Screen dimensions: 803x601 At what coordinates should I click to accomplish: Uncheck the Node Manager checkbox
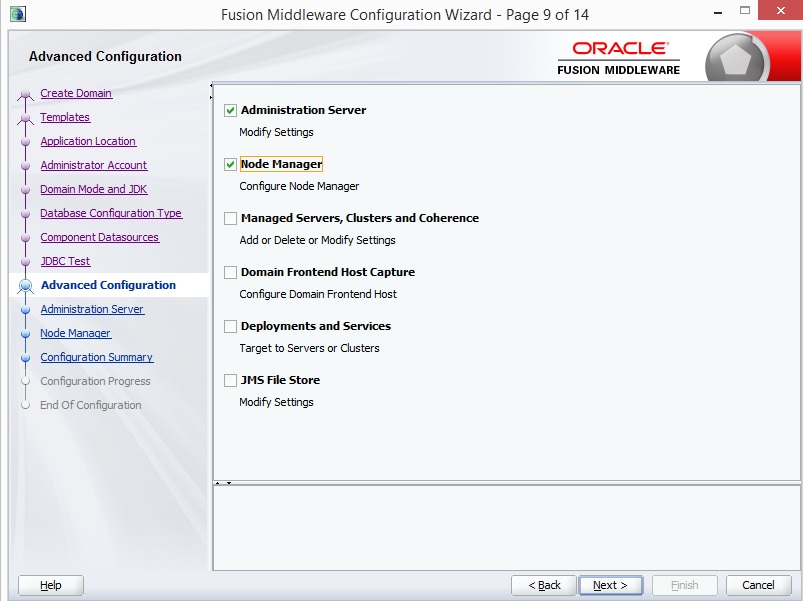[230, 164]
